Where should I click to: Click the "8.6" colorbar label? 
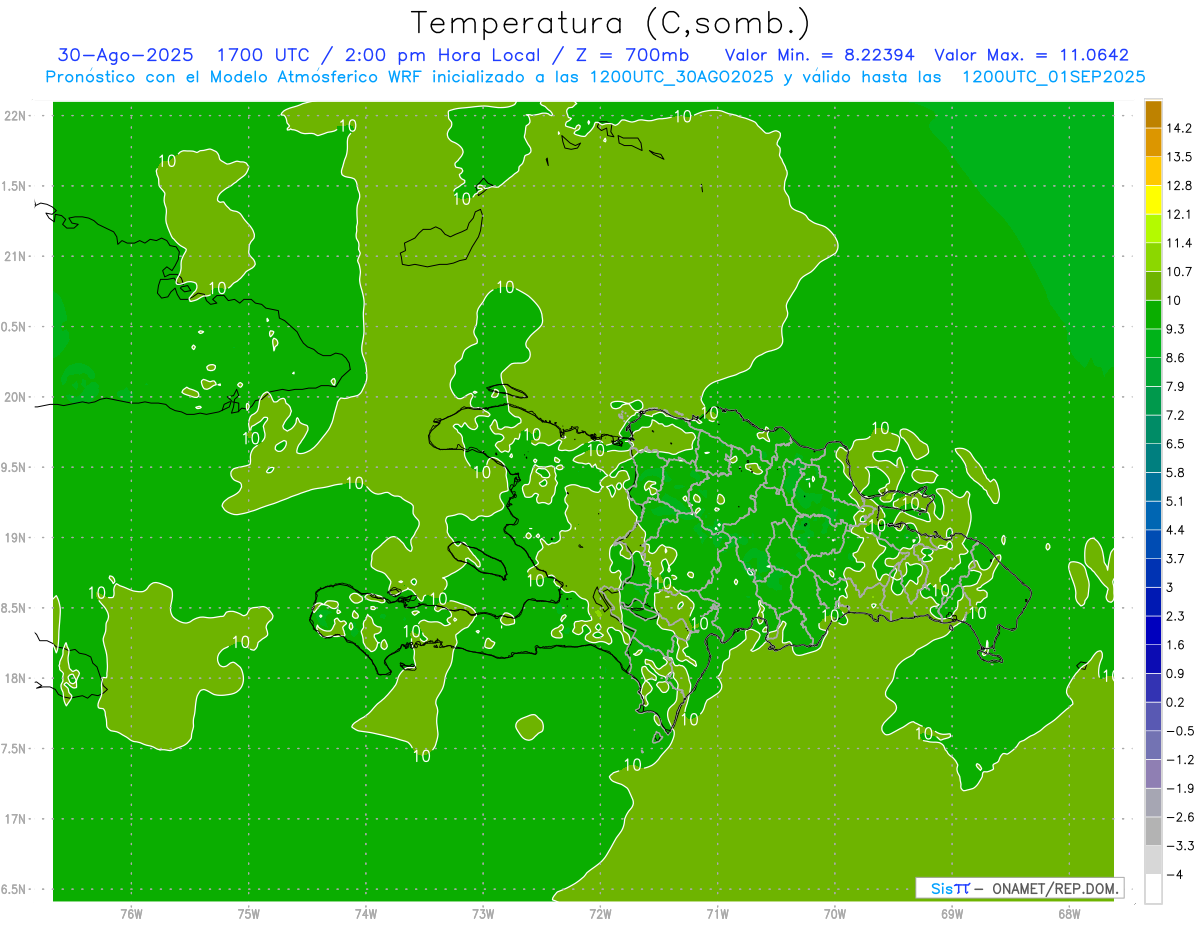[x=1175, y=358]
